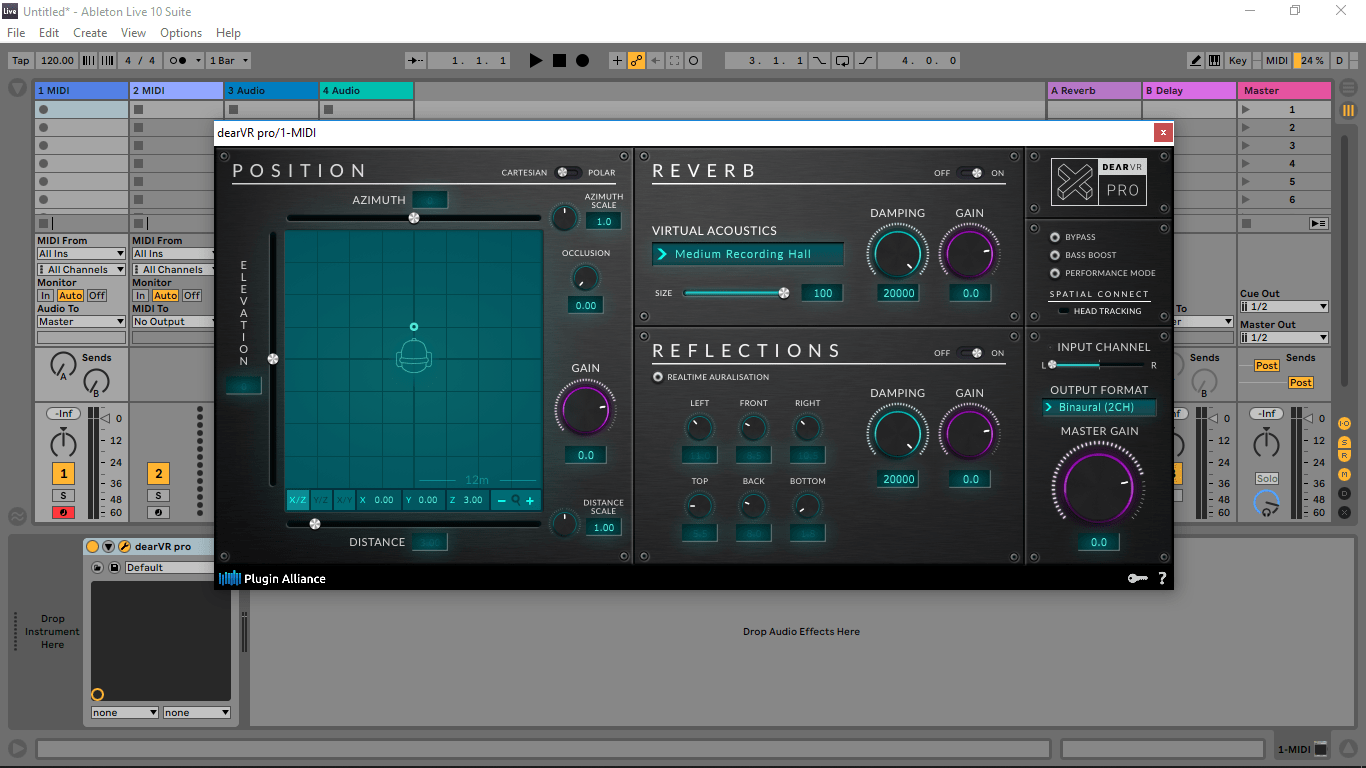Open track 1 Audio To Master dropdown
The height and width of the screenshot is (768, 1366).
[x=81, y=322]
